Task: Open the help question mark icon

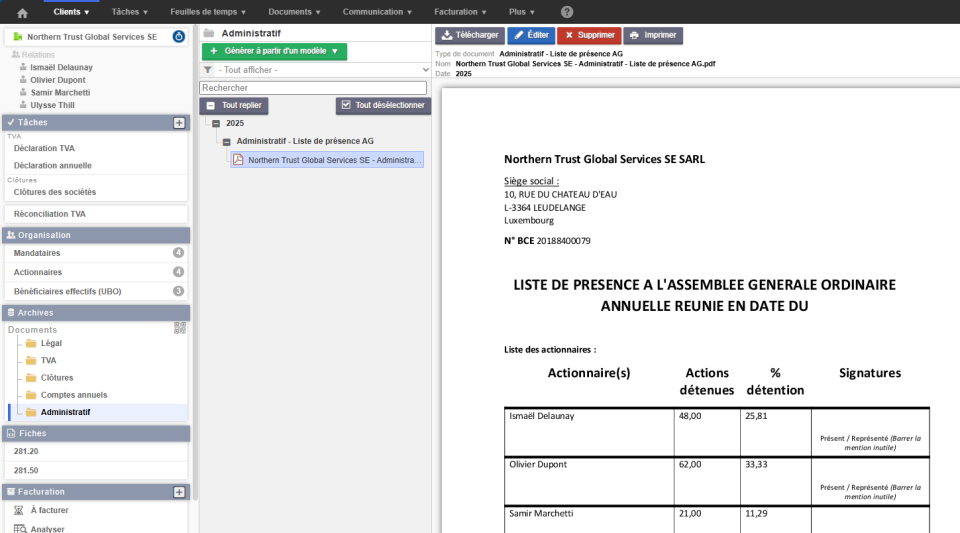Action: coord(567,12)
